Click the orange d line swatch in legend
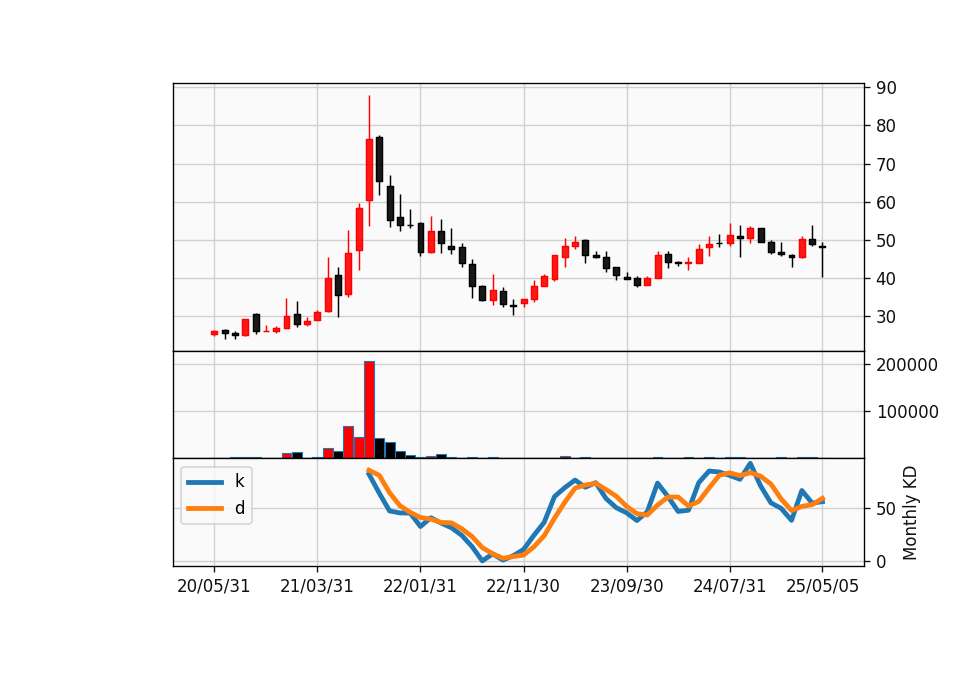This screenshot has width=960, height=690. pos(204,508)
